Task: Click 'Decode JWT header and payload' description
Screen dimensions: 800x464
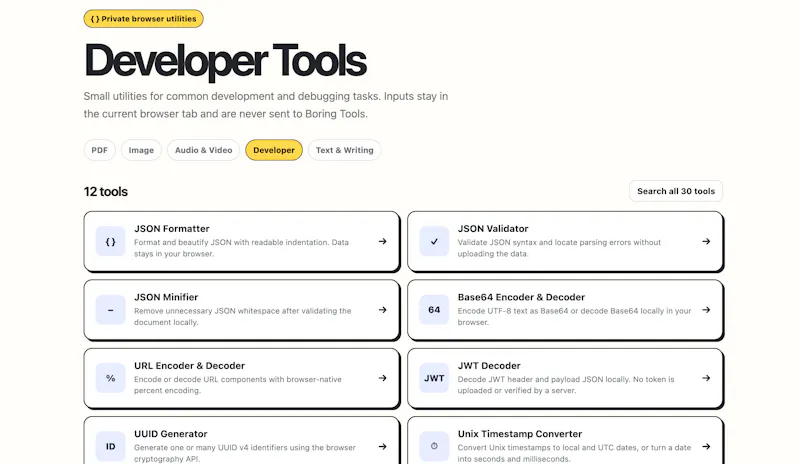Action: coord(566,385)
